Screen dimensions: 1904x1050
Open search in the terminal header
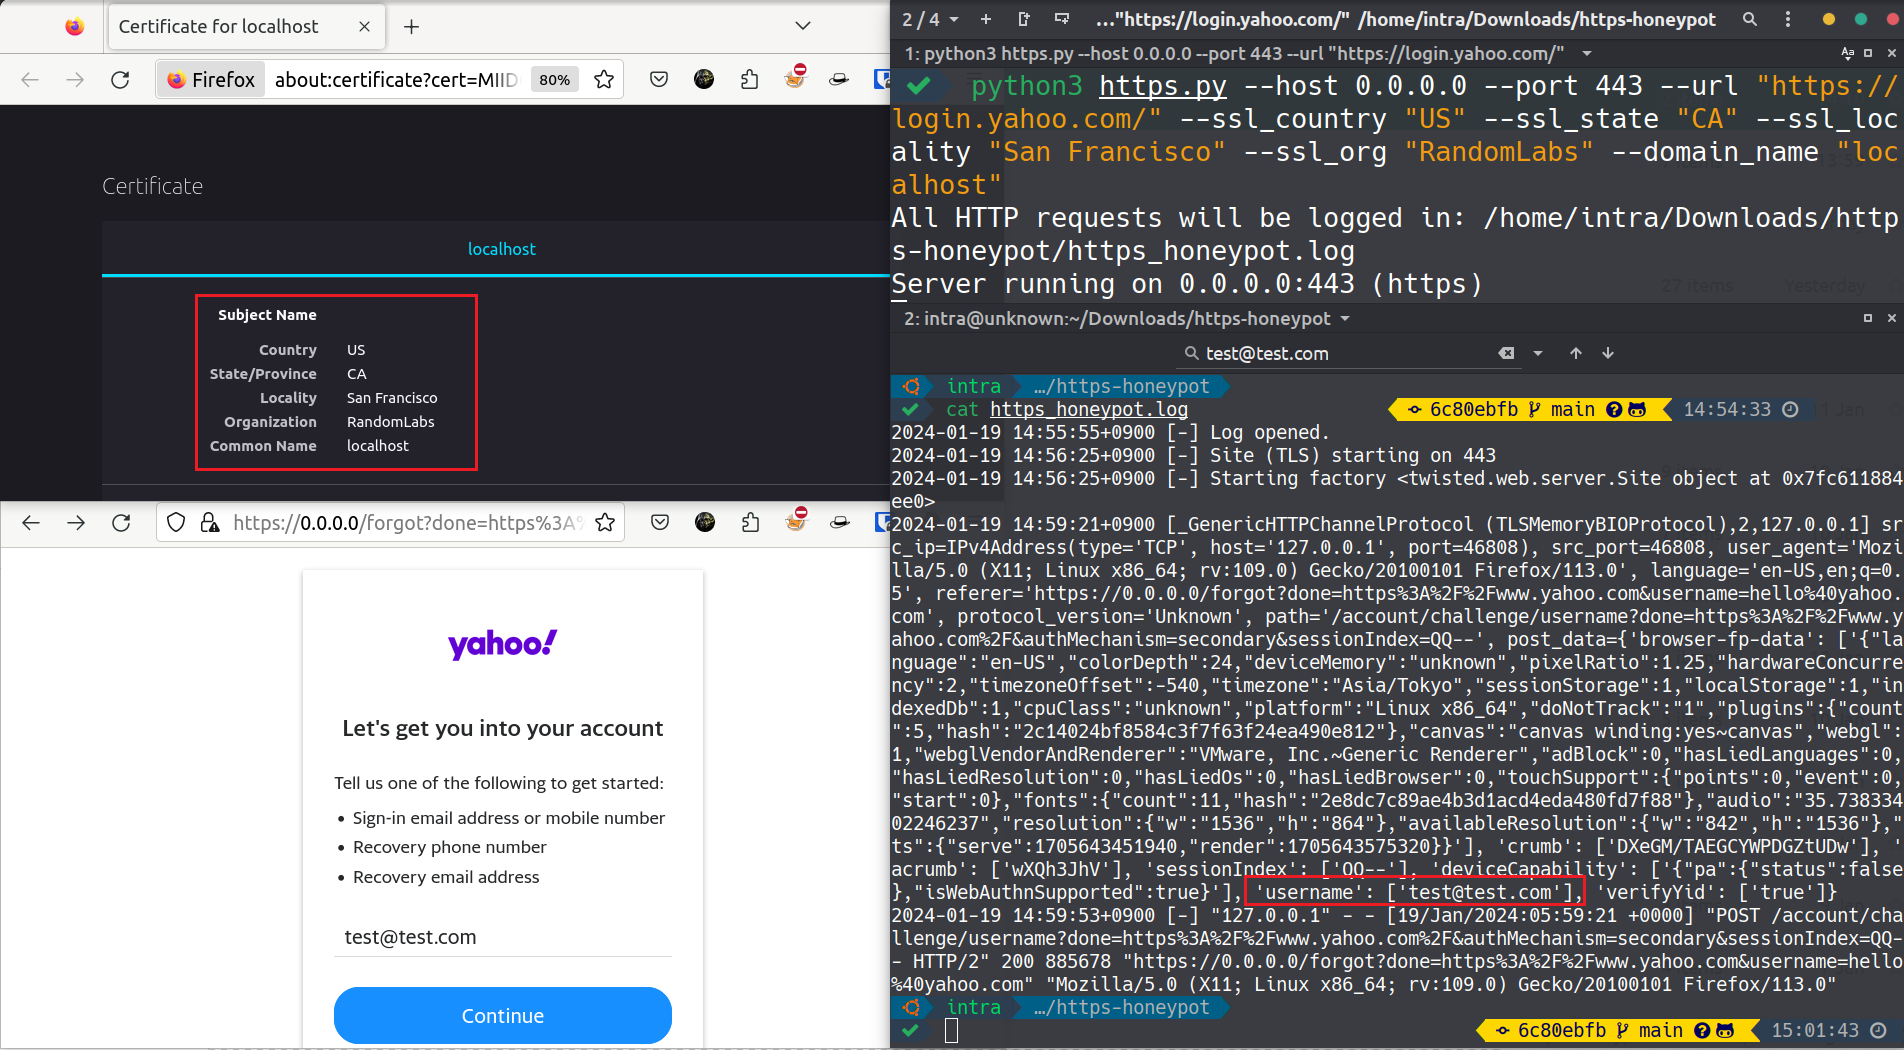1750,19
